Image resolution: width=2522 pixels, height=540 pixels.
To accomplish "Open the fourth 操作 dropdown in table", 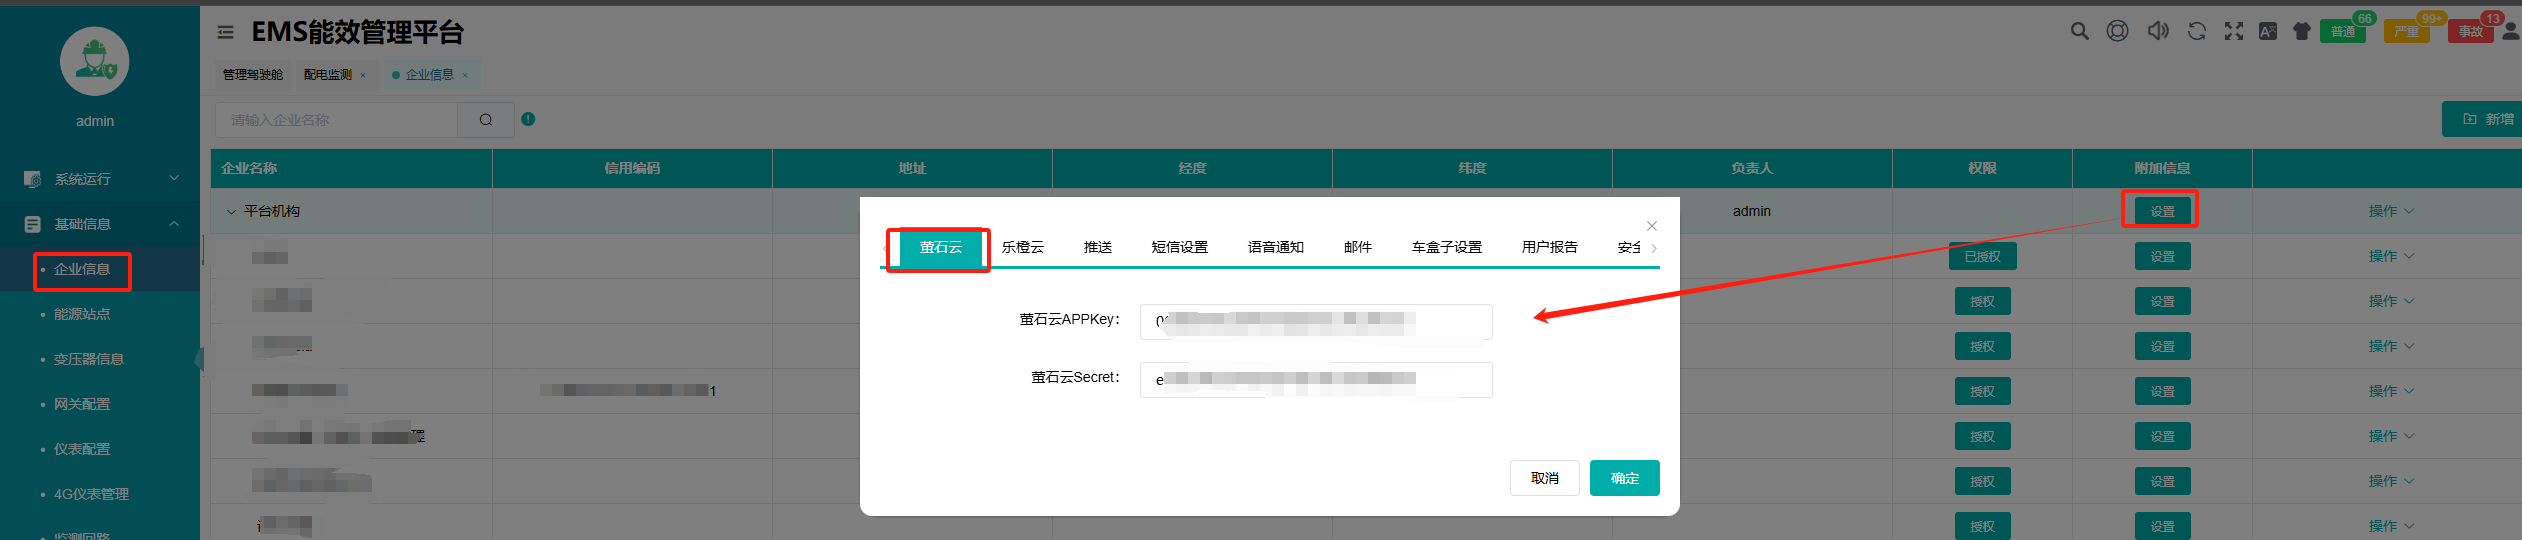I will [2391, 346].
